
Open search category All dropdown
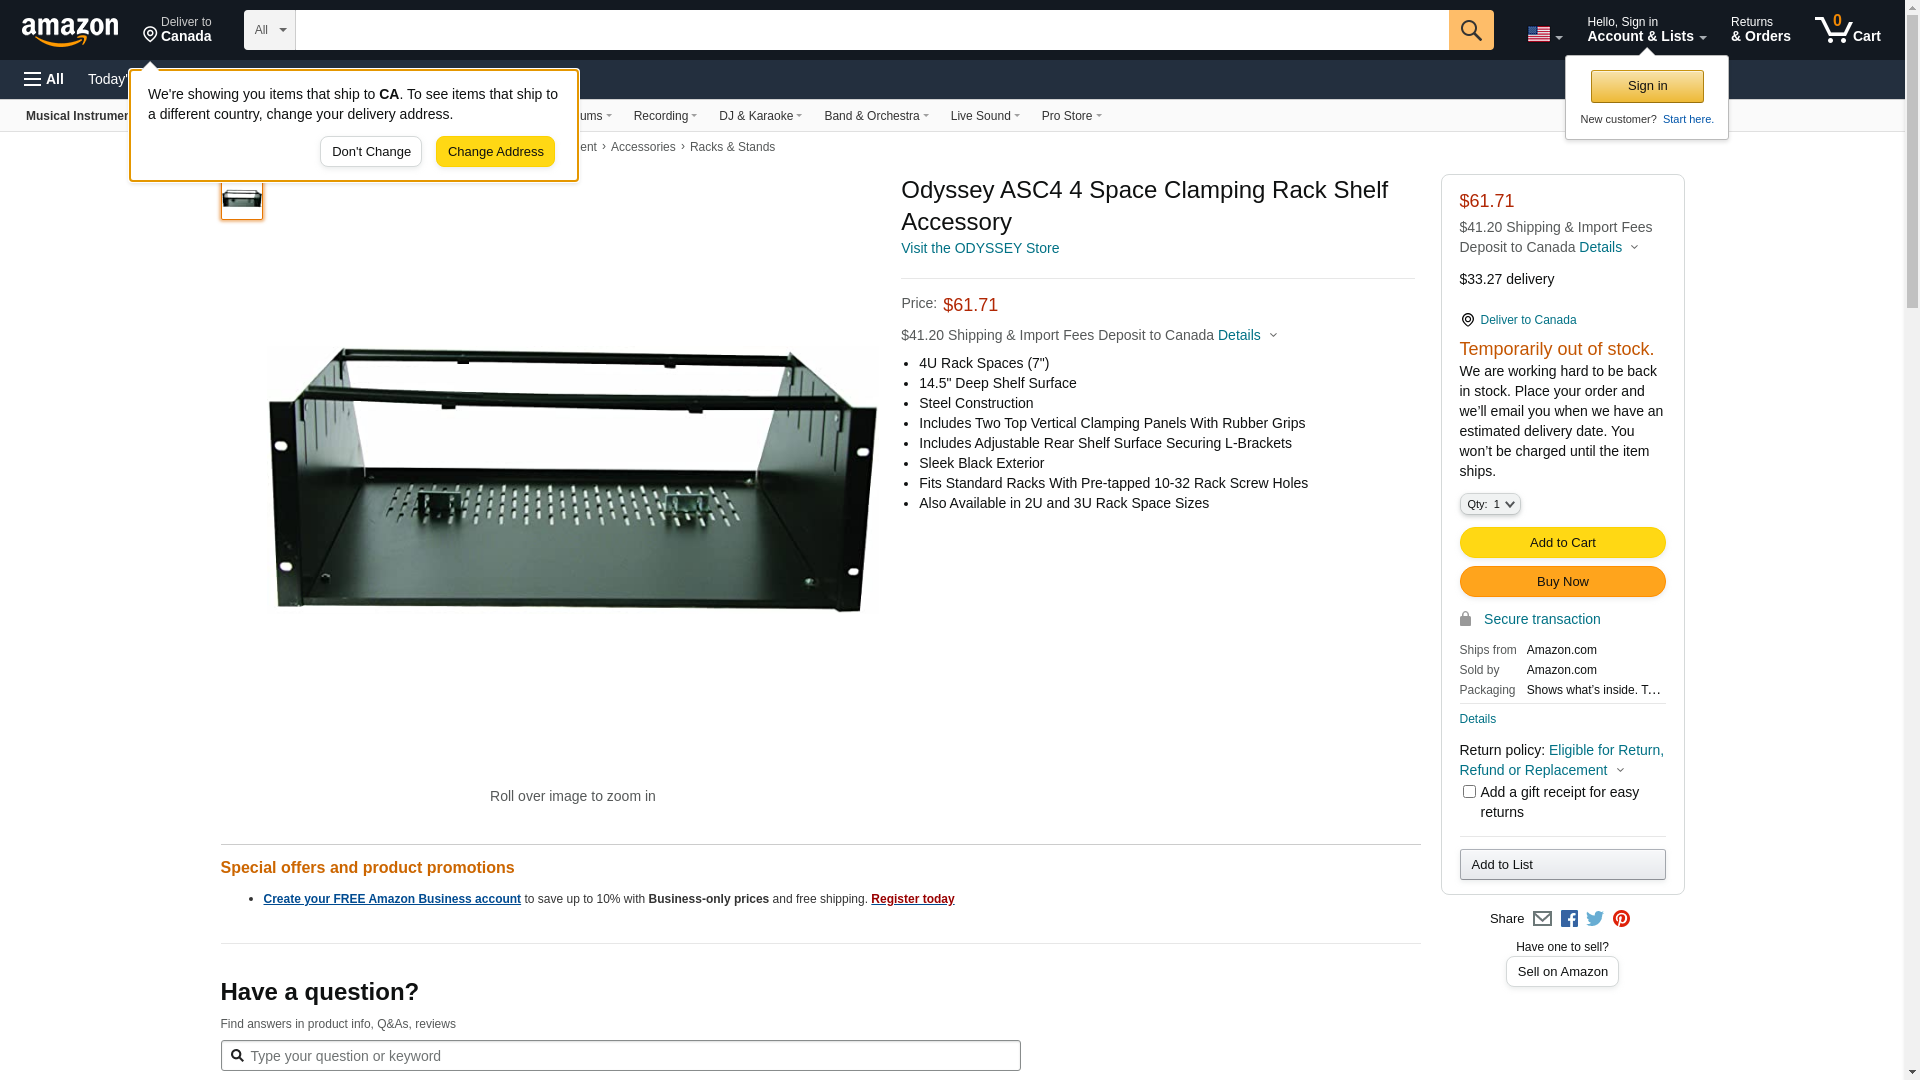(x=270, y=30)
